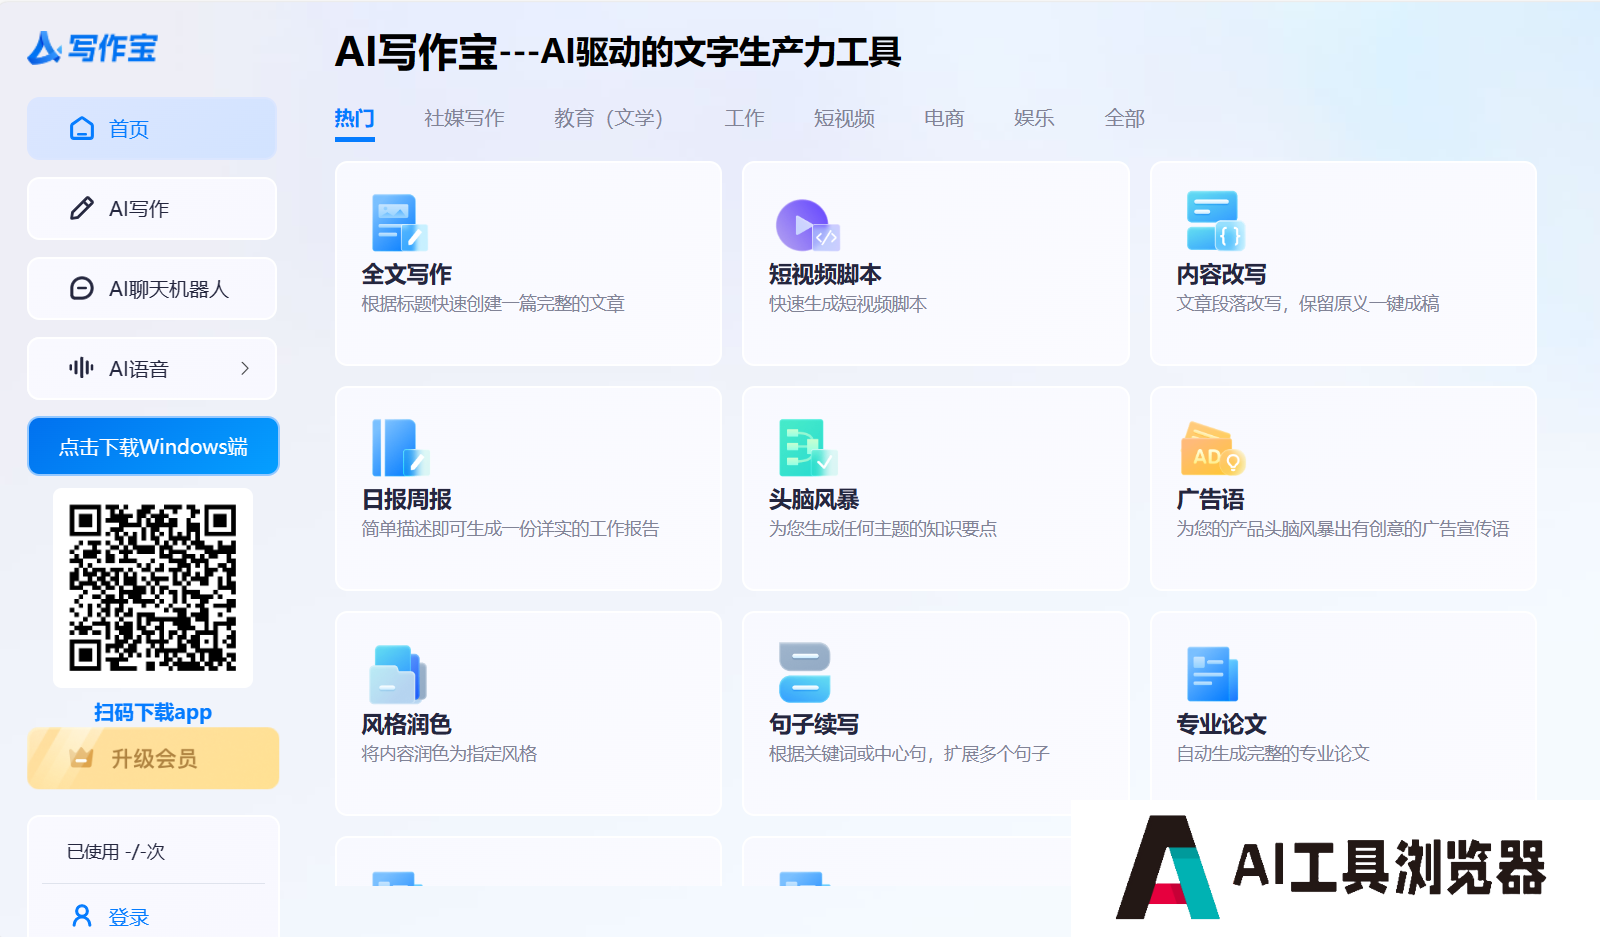Click description 自动生成完整的专业论文
The width and height of the screenshot is (1600, 937).
1273,753
